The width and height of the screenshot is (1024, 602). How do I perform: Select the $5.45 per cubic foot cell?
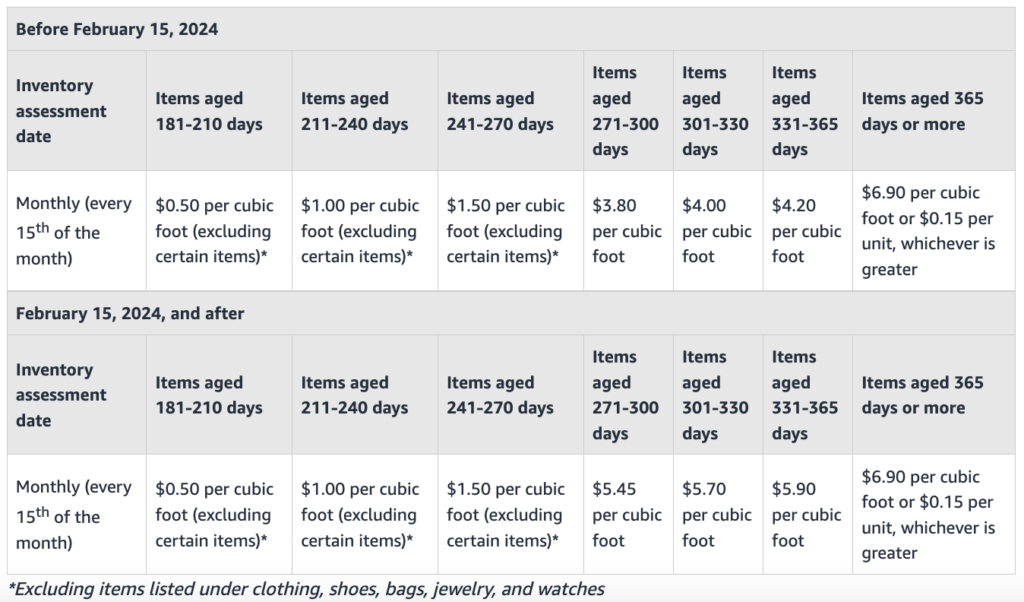[626, 515]
